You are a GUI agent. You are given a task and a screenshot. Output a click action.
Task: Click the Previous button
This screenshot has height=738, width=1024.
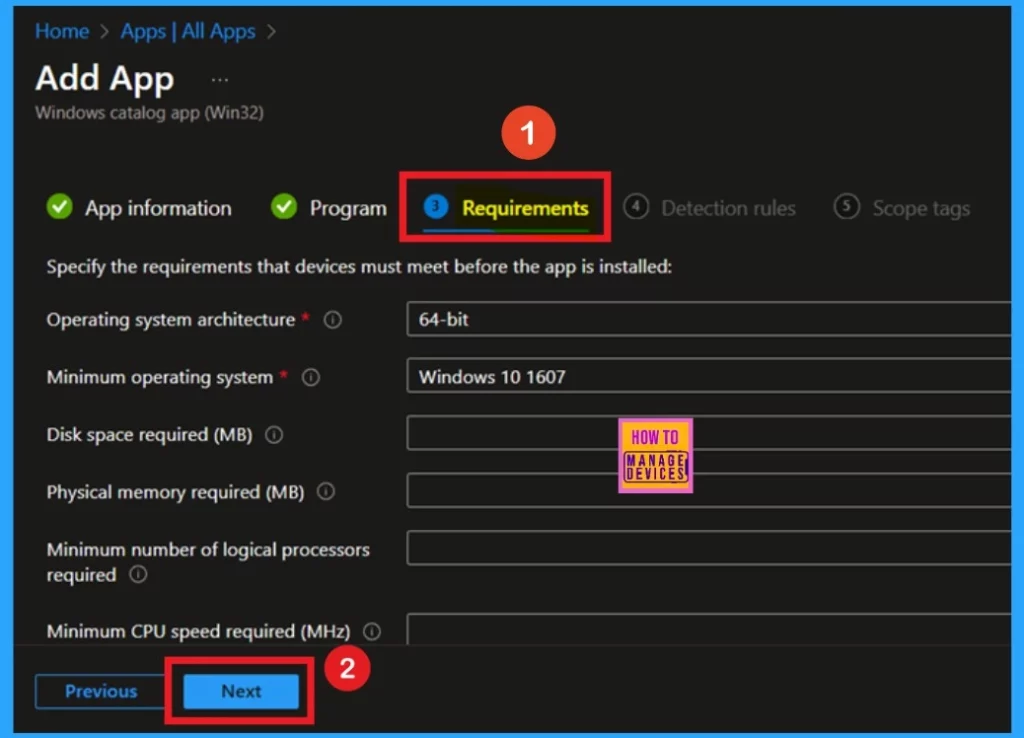click(x=101, y=692)
